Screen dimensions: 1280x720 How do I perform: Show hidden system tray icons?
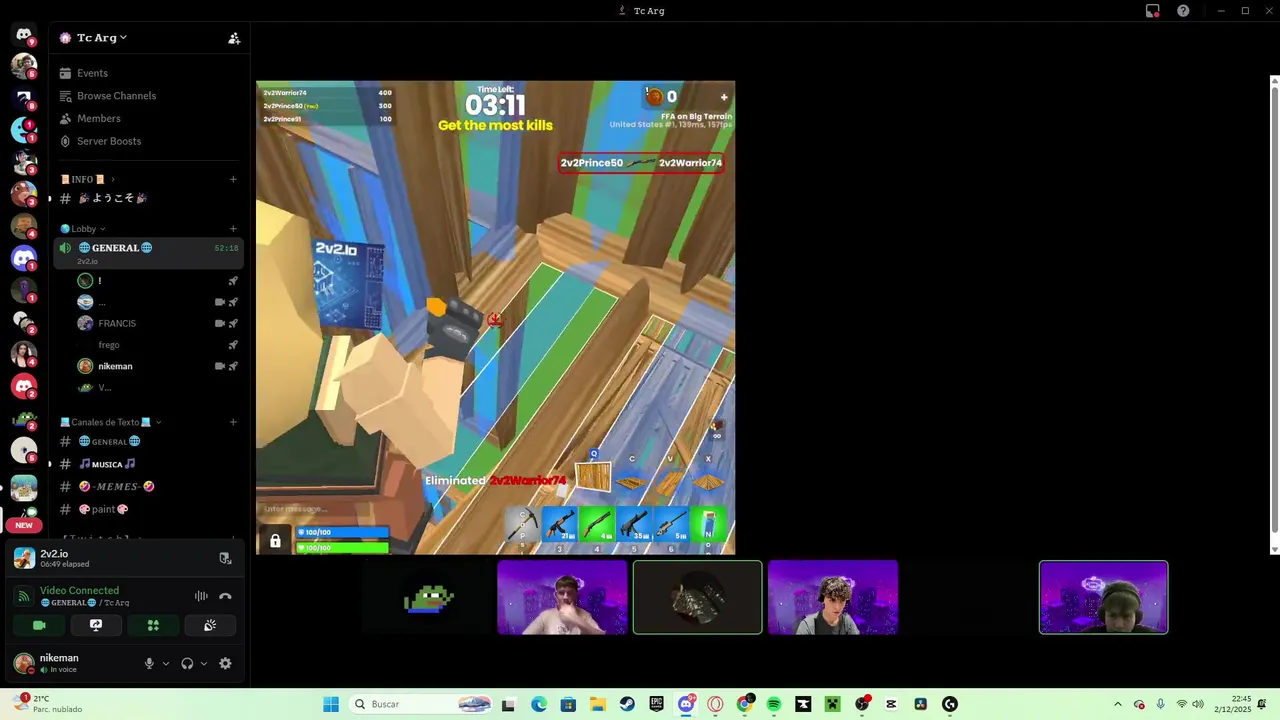1118,704
